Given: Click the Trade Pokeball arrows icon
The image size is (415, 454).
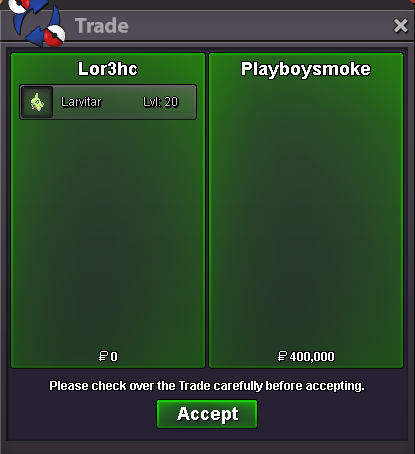Looking at the screenshot, I should point(36,22).
